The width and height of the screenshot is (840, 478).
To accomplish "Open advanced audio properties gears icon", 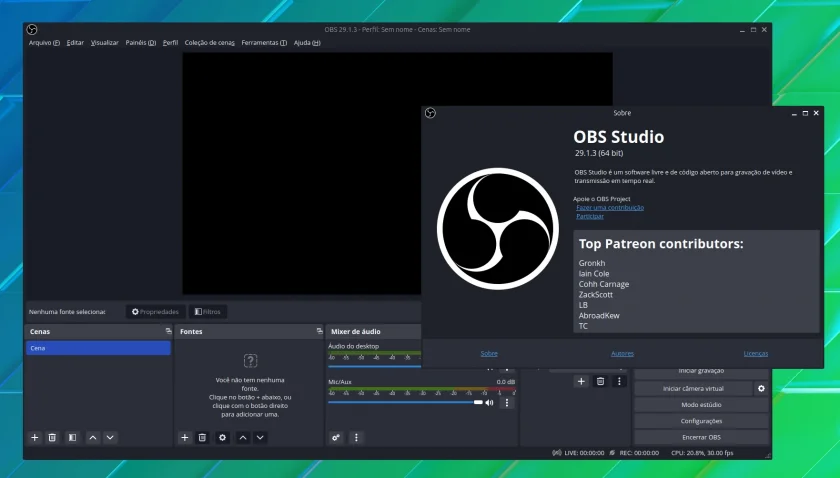I will click(x=336, y=438).
